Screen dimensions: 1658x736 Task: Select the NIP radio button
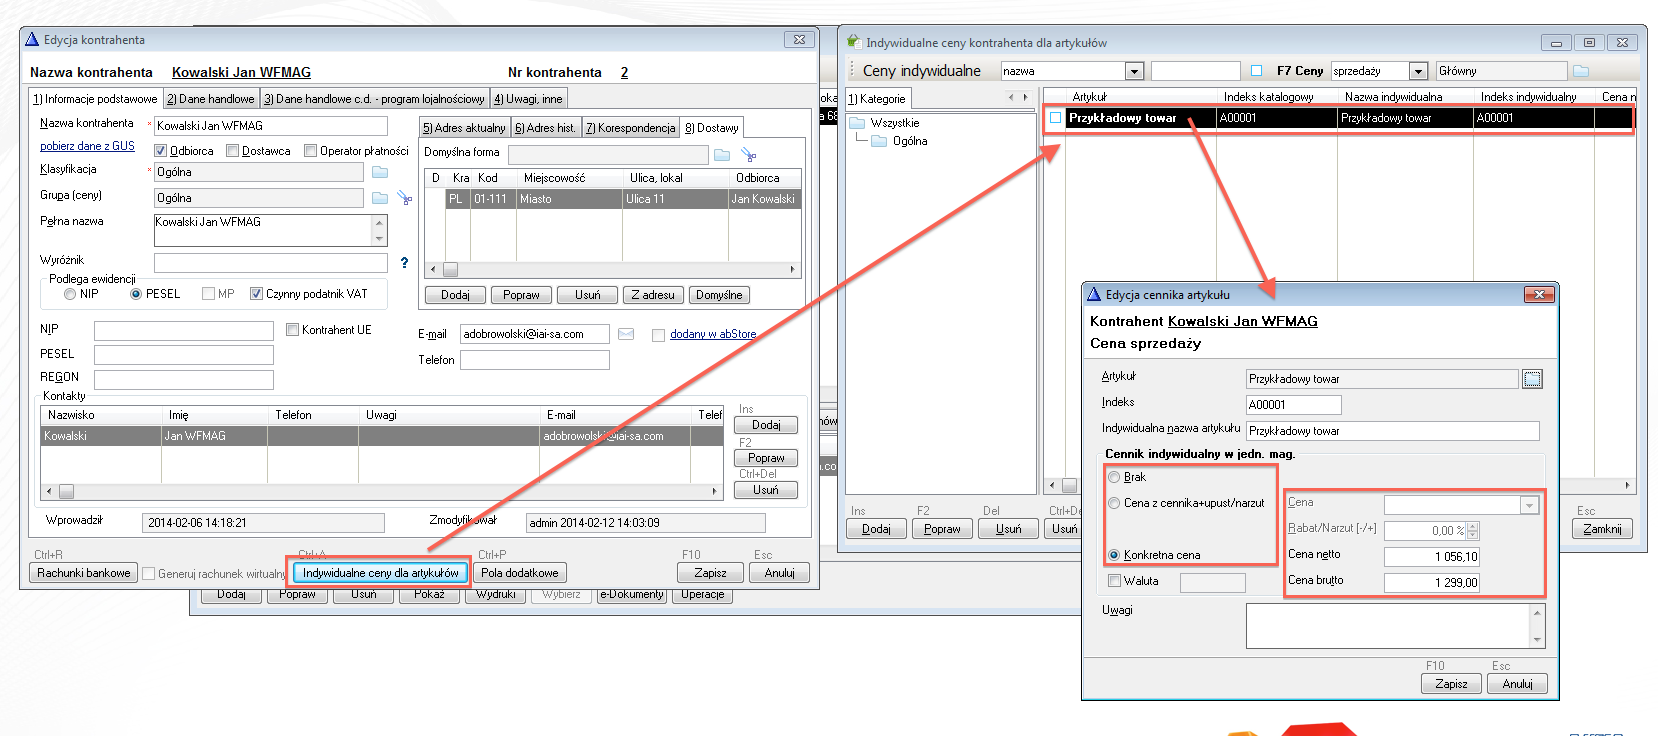coord(70,294)
